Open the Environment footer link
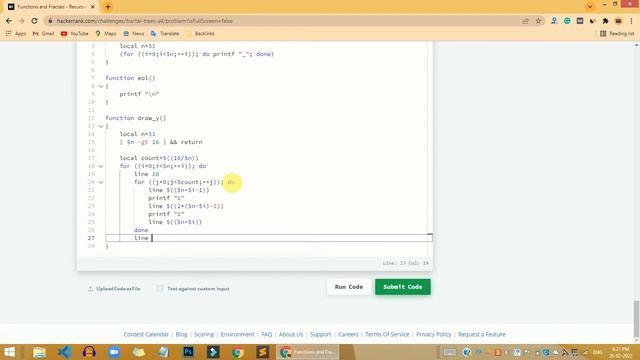 [237, 334]
